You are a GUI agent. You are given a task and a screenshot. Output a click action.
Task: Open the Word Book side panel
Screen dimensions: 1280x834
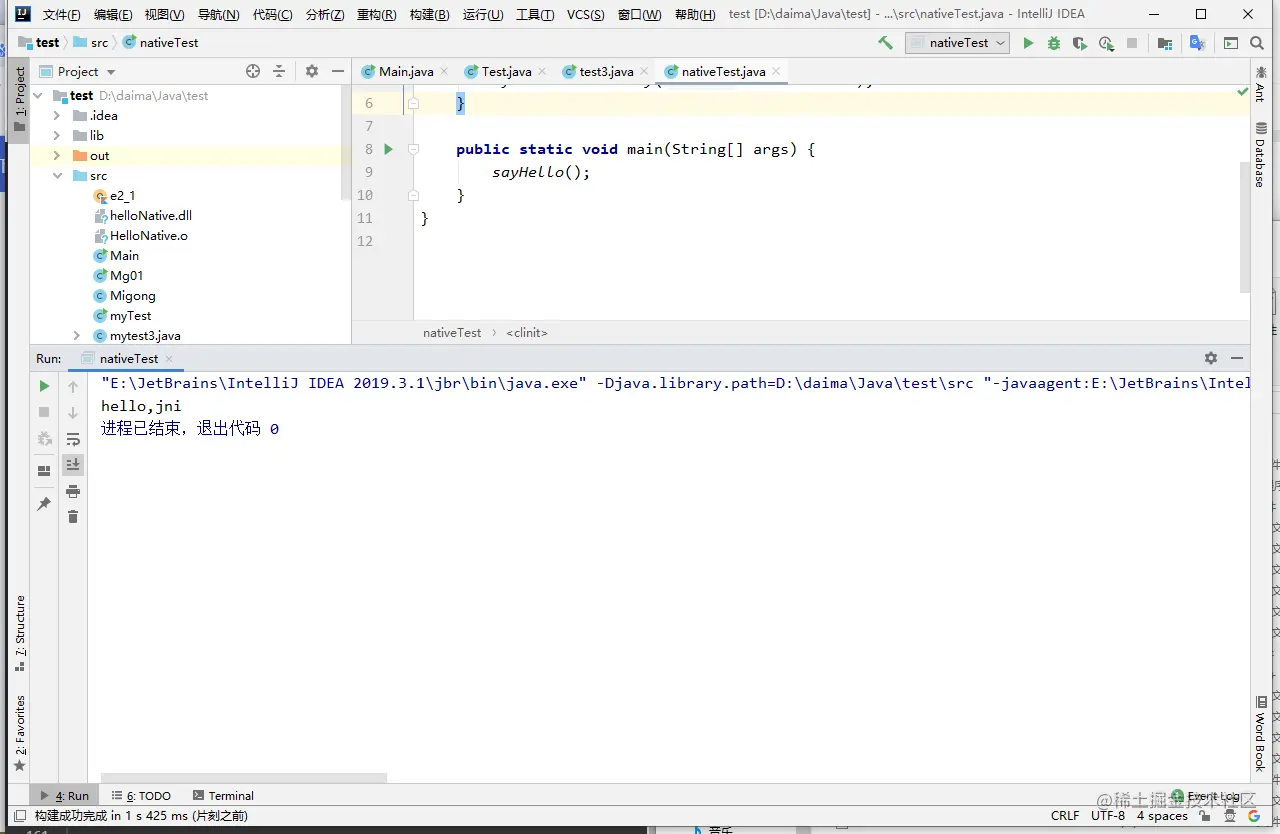(1260, 735)
